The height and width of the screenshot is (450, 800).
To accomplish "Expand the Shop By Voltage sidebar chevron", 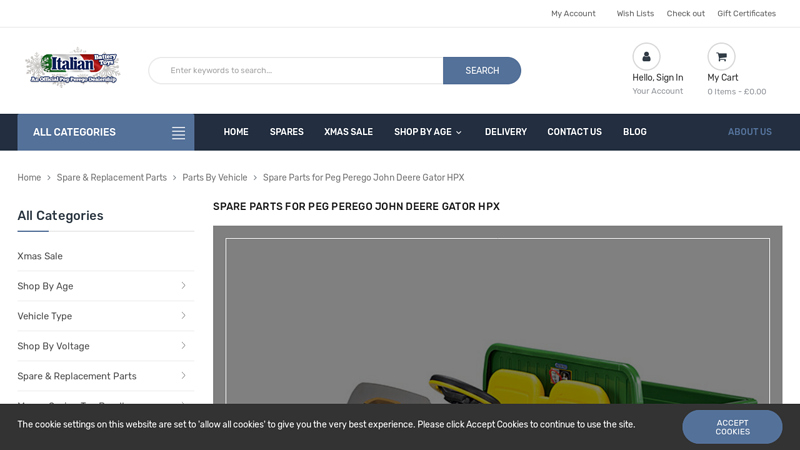I will coord(183,346).
